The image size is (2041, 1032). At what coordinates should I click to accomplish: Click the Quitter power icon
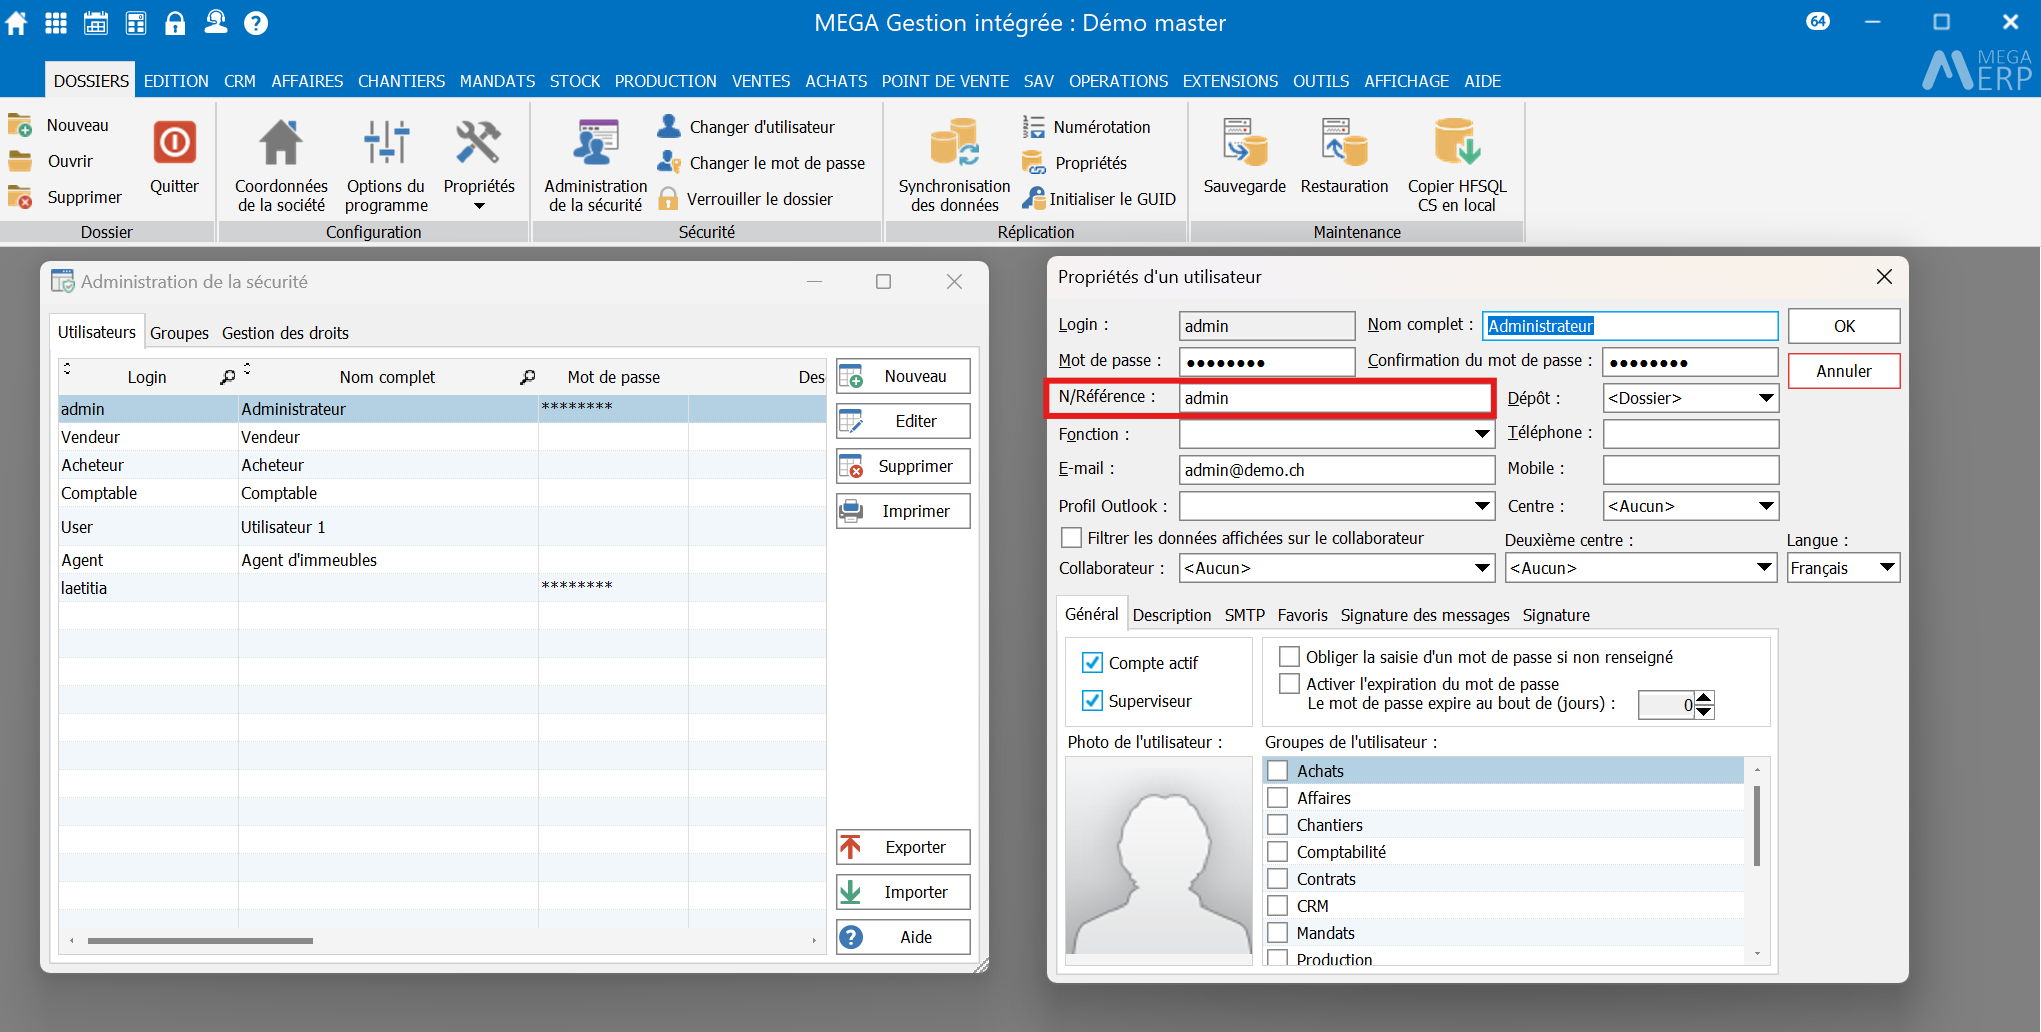click(x=174, y=144)
